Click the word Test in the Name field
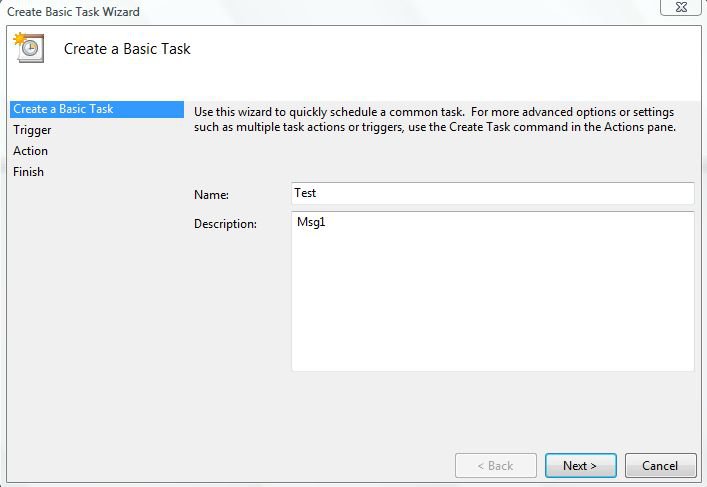 click(x=305, y=193)
